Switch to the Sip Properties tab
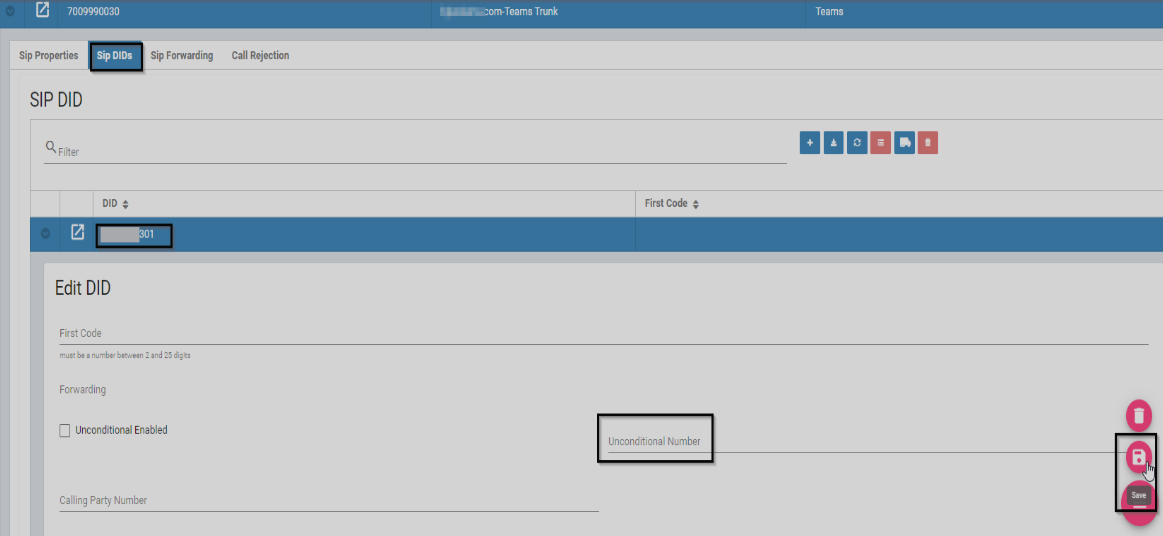The image size is (1163, 536). (49, 56)
